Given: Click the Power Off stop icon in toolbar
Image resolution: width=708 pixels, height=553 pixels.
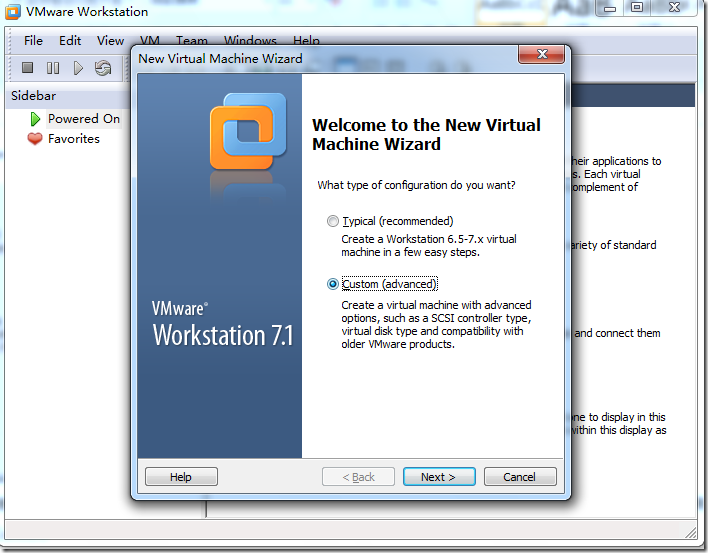Looking at the screenshot, I should pyautogui.click(x=28, y=68).
